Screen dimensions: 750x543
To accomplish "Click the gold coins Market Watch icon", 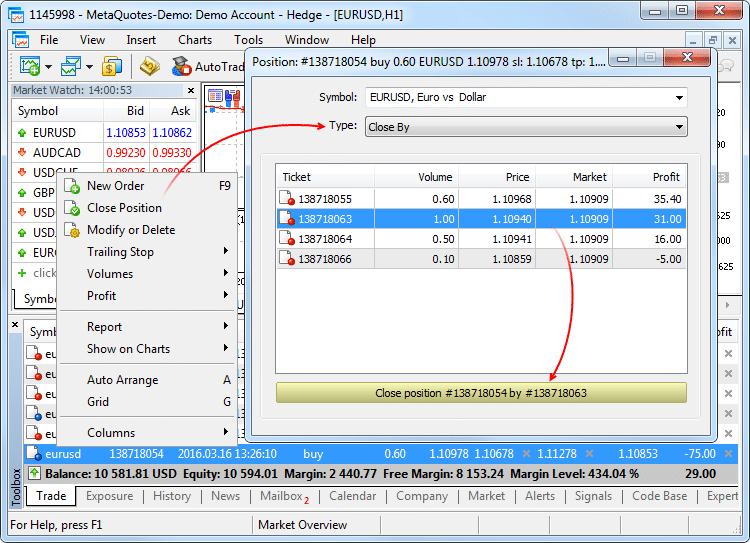I will click(x=112, y=66).
